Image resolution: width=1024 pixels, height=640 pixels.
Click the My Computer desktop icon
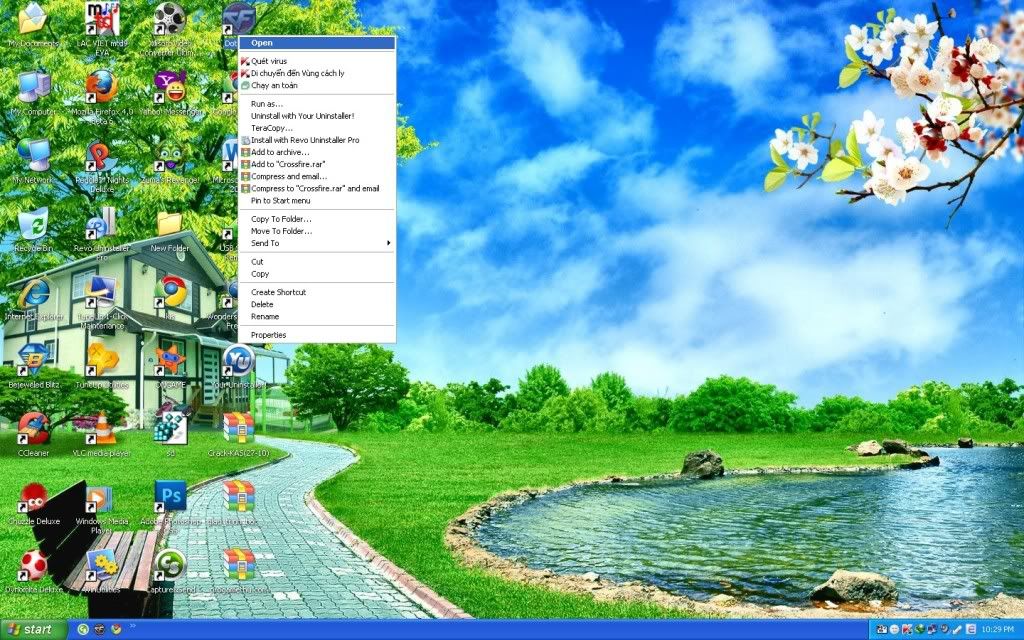tap(33, 88)
